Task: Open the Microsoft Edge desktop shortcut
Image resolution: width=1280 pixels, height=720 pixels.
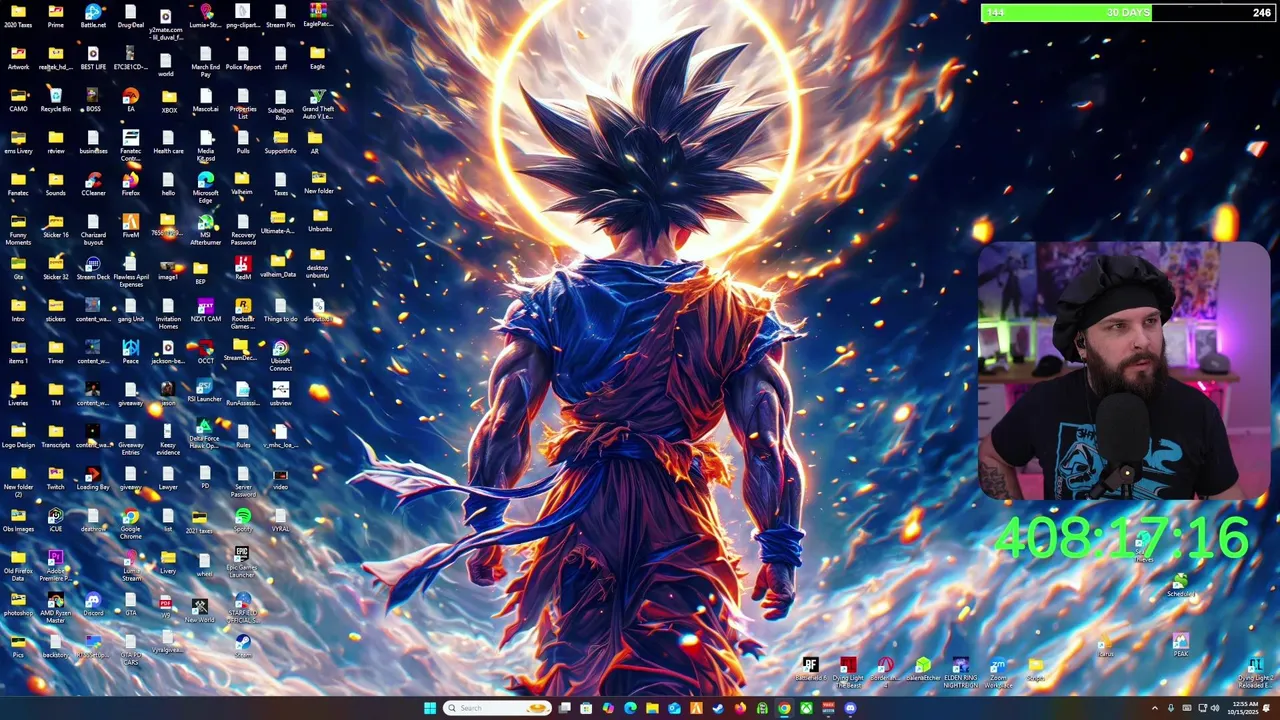Action: point(206,185)
